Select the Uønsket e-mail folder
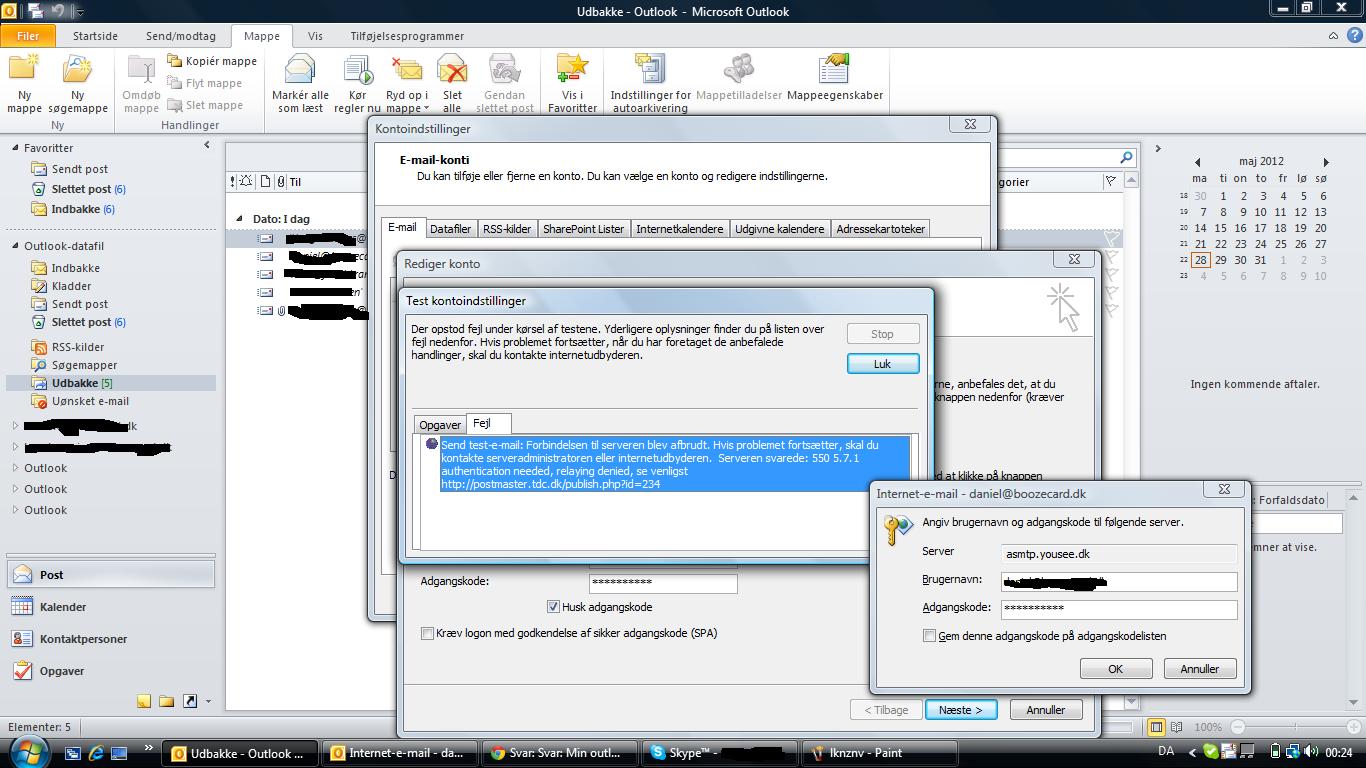Image resolution: width=1366 pixels, height=768 pixels. (90, 401)
